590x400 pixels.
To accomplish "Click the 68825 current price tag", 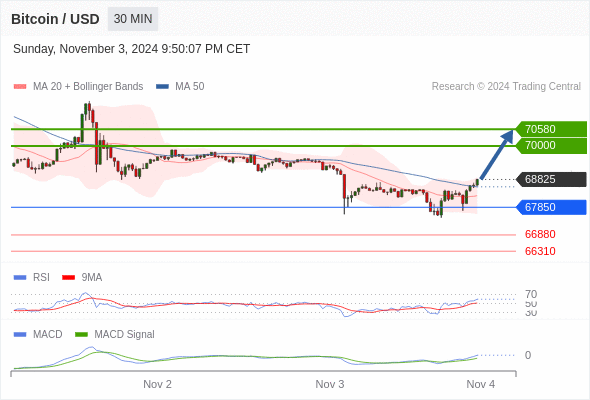I will point(551,179).
